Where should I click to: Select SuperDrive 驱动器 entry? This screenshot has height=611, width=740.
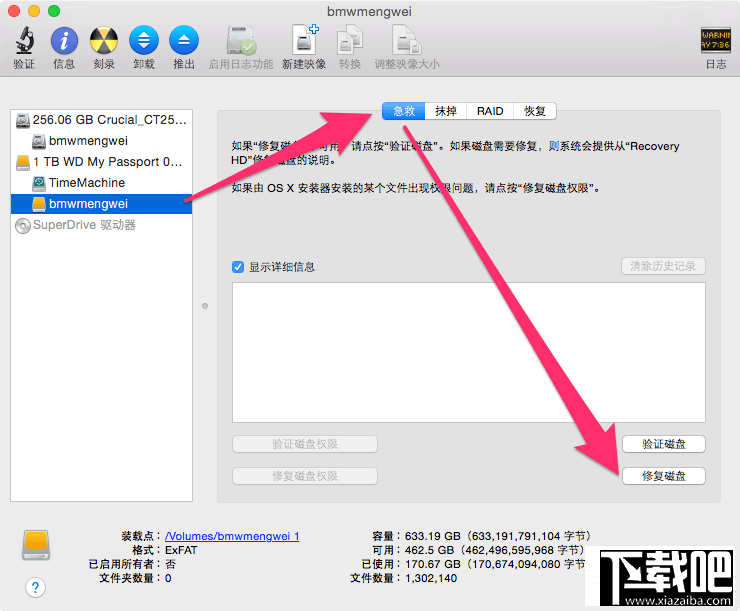(101, 225)
